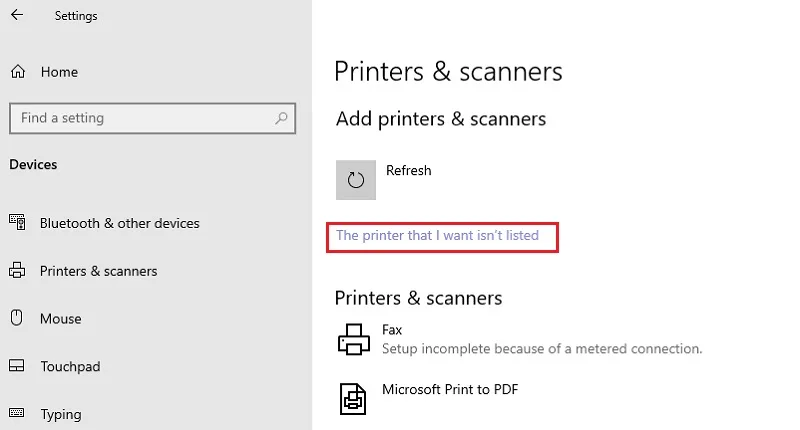The image size is (800, 430).
Task: Open the Mouse settings label
Action: pos(61,319)
